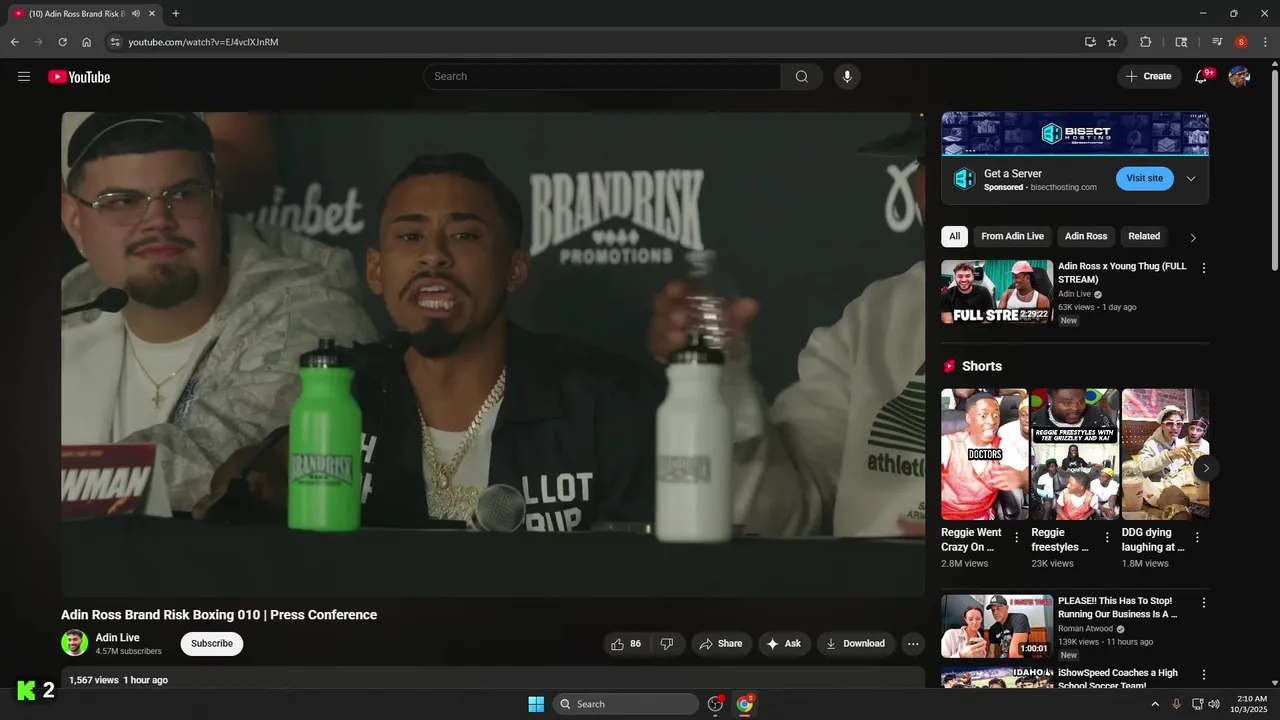Open the Adin Live channel name link

click(118, 638)
